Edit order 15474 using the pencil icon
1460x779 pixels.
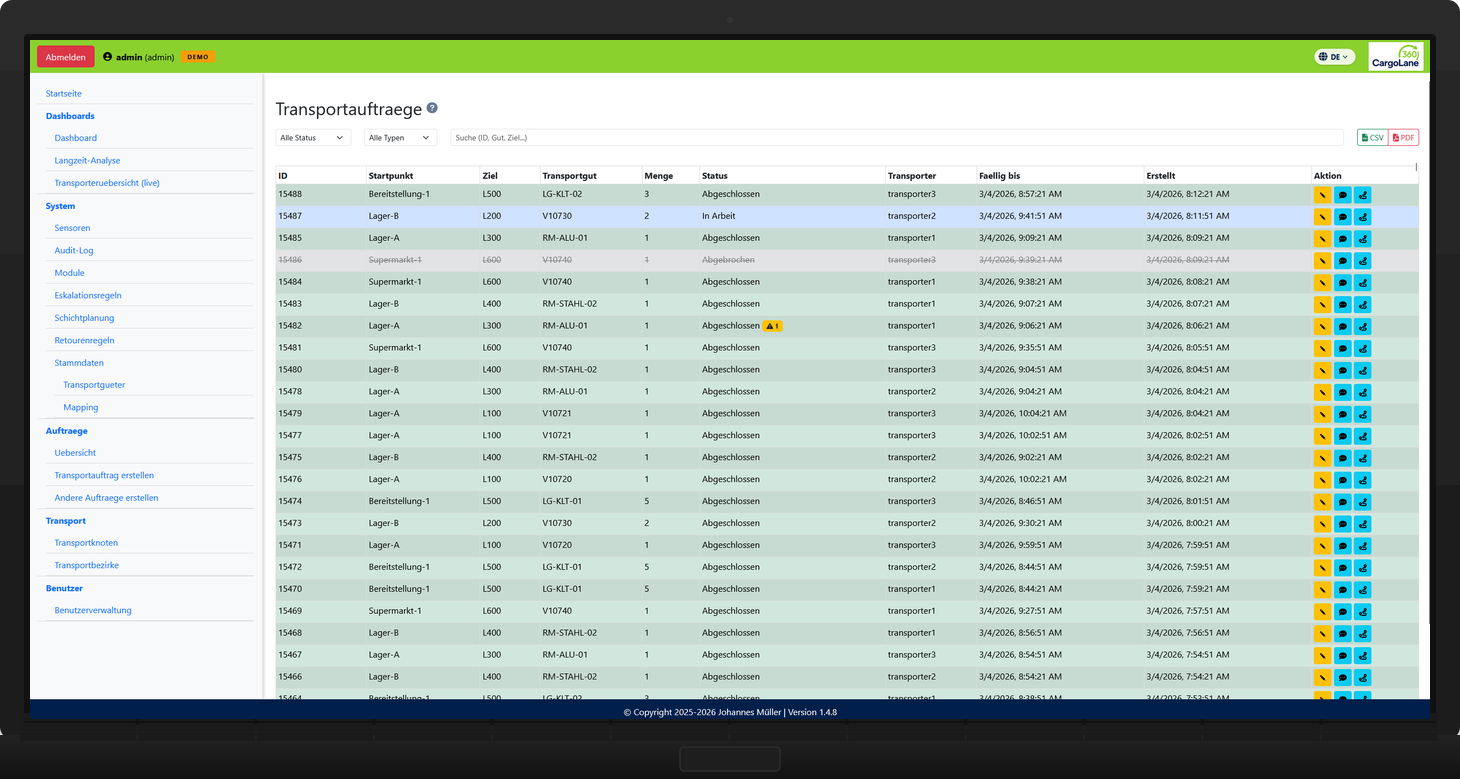click(x=1322, y=502)
